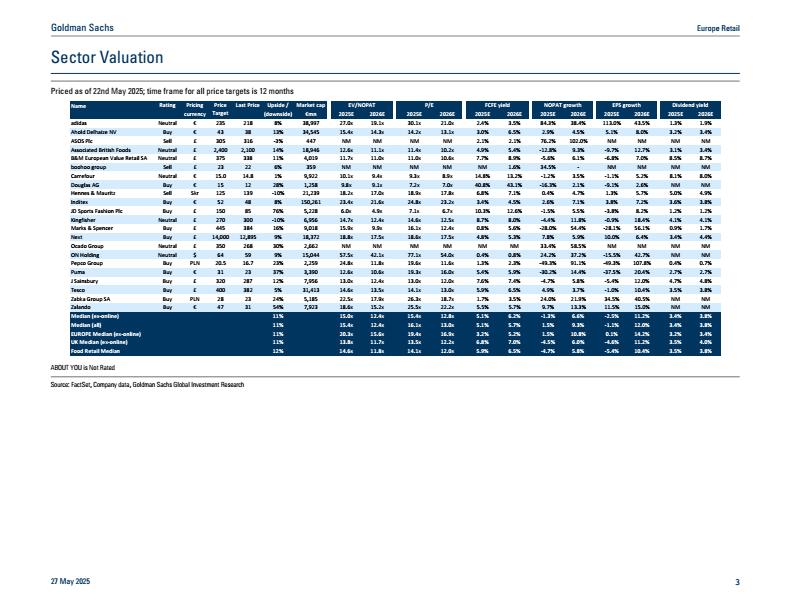Viewport: 792px width, 612px height.
Task: Click the 'Inditex' row name
Action: [x=79, y=202]
